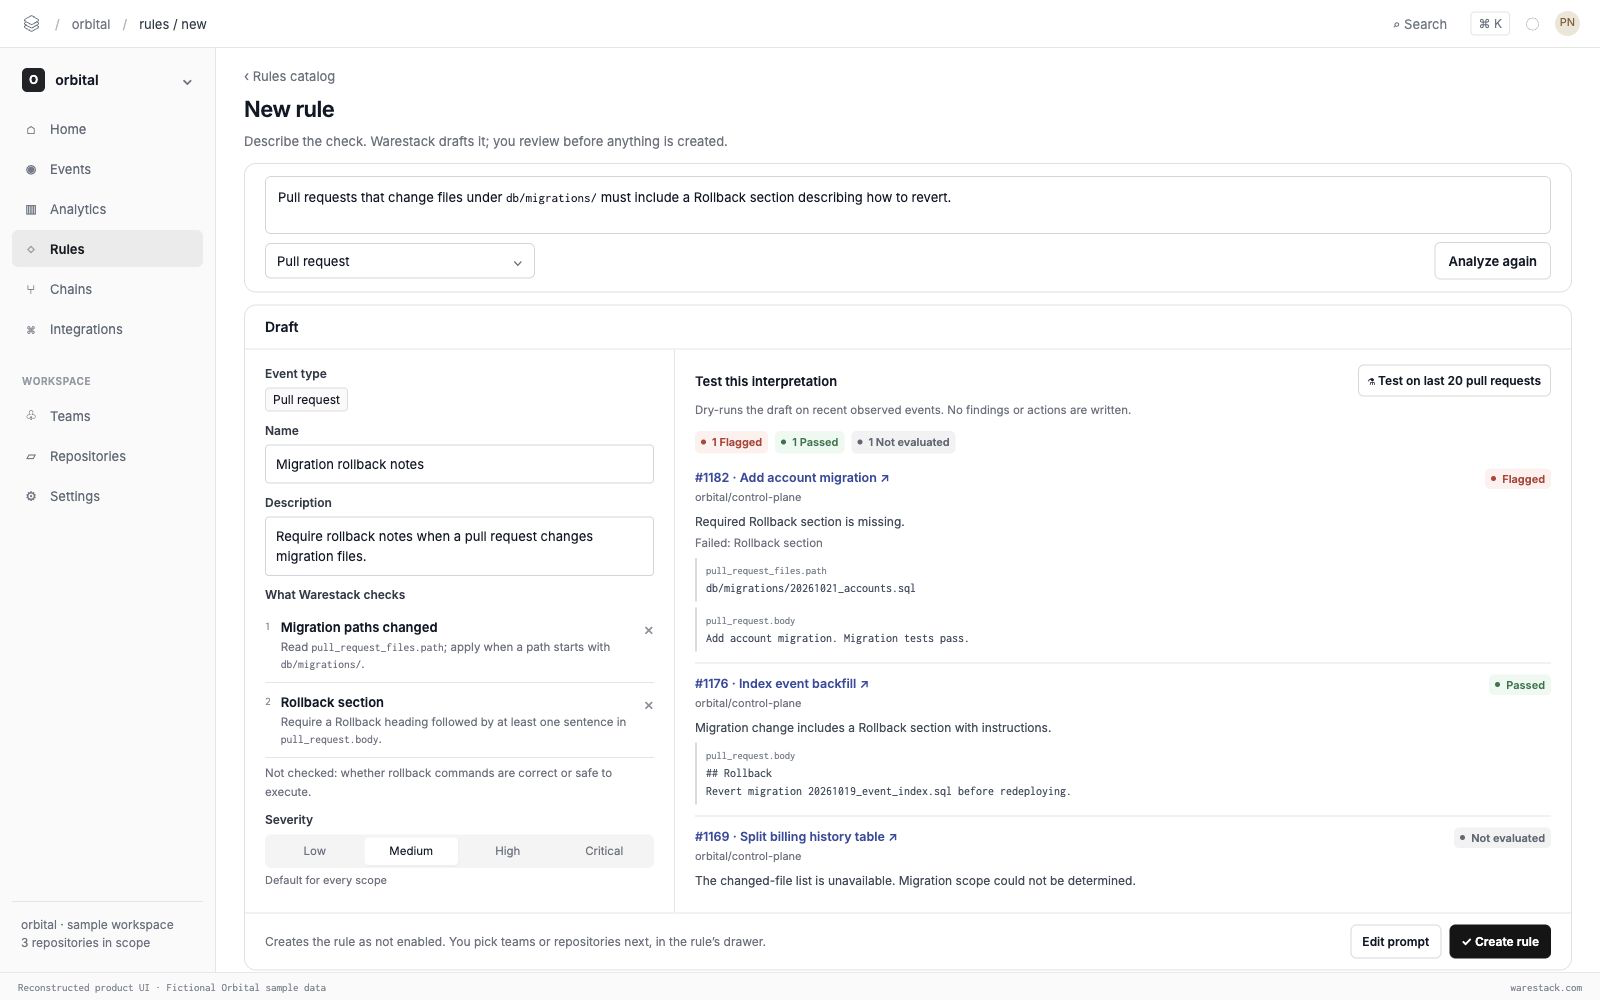This screenshot has height=1000, width=1600.
Task: Click Test on last 20 pull requests
Action: [1454, 381]
